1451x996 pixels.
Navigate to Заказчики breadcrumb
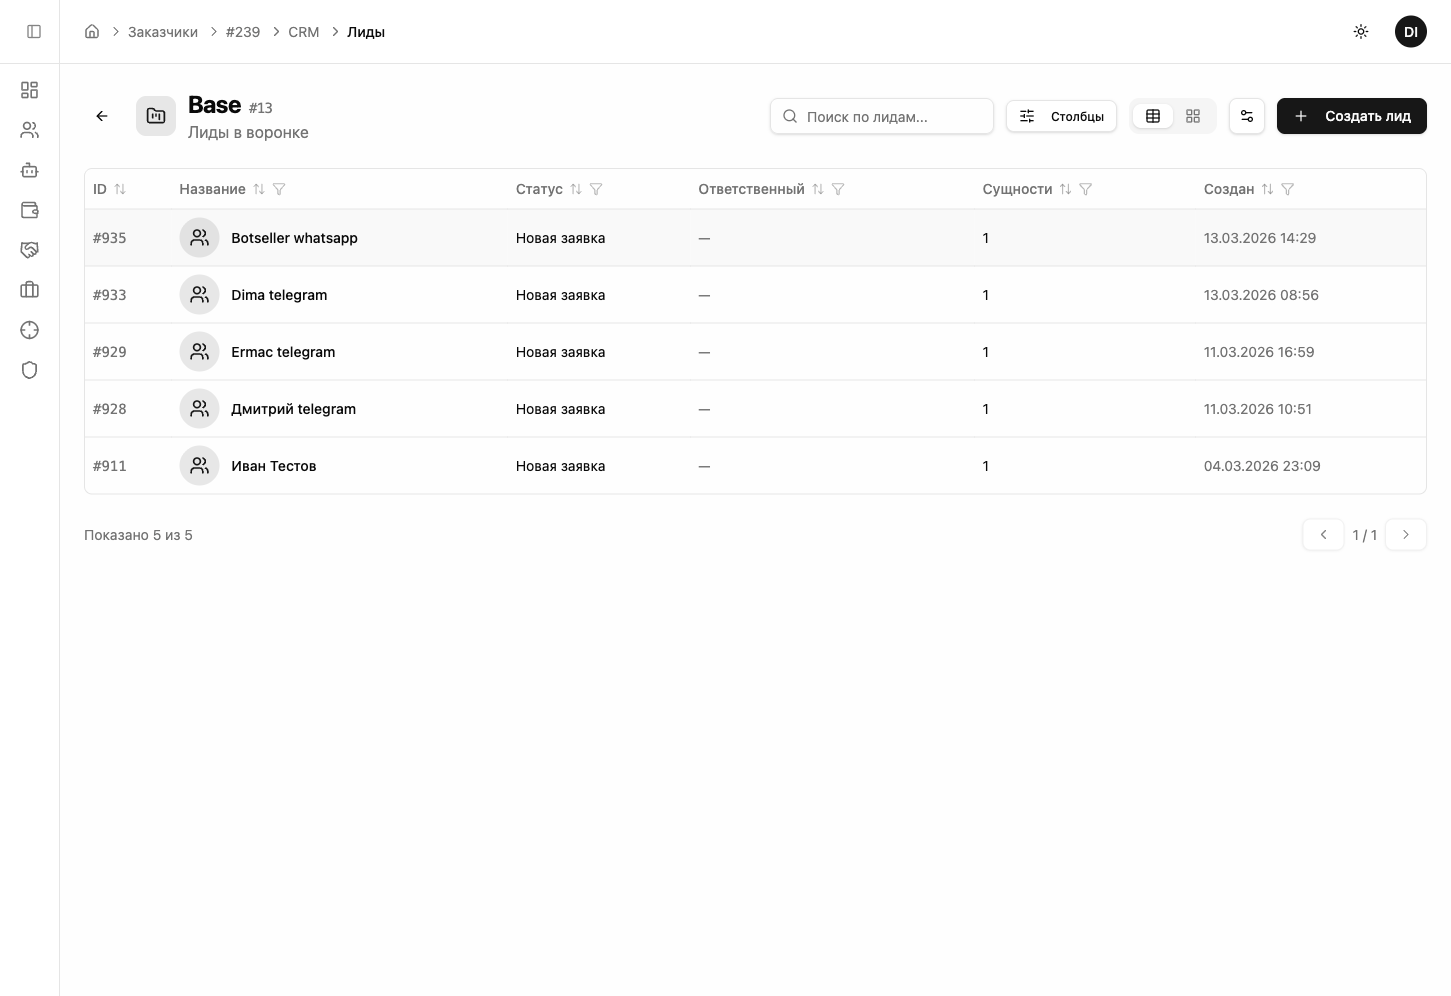click(163, 32)
